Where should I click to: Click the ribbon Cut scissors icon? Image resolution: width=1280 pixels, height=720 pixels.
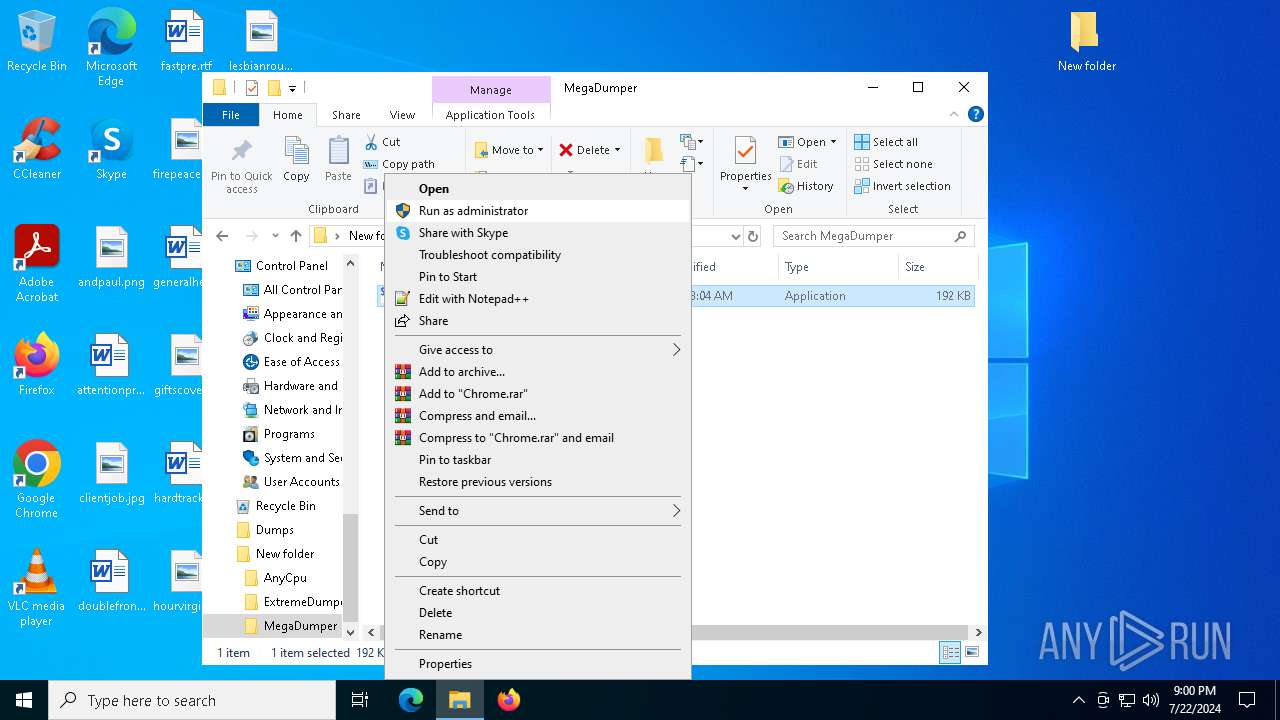click(372, 142)
